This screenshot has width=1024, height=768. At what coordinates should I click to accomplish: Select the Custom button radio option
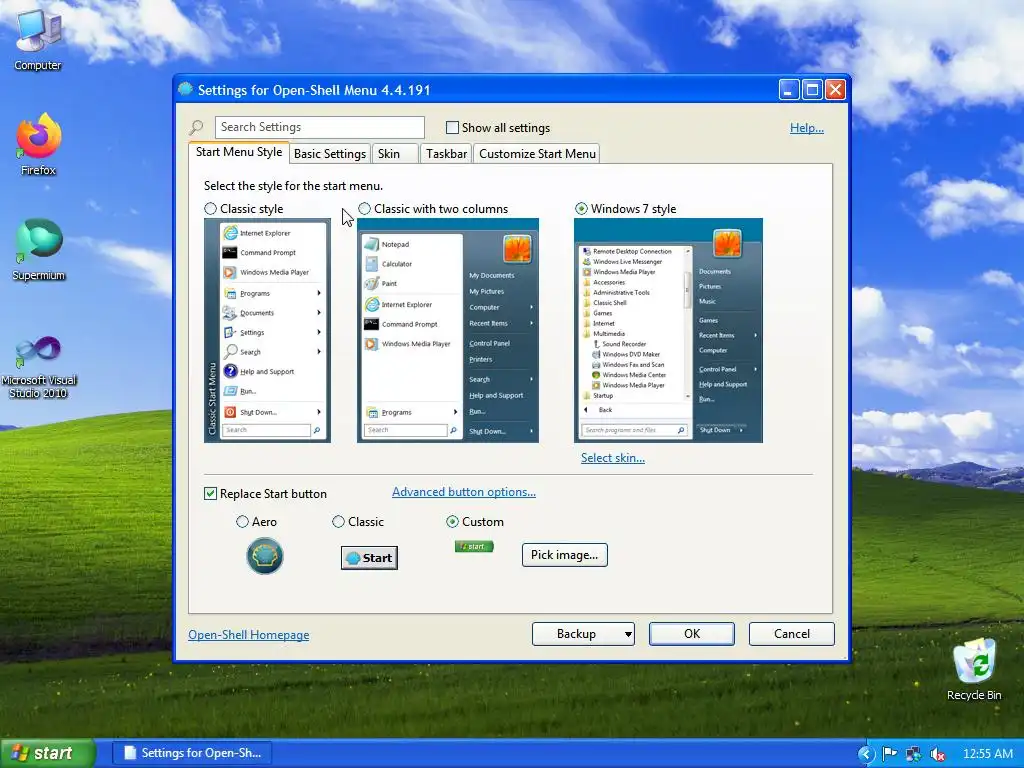[452, 522]
